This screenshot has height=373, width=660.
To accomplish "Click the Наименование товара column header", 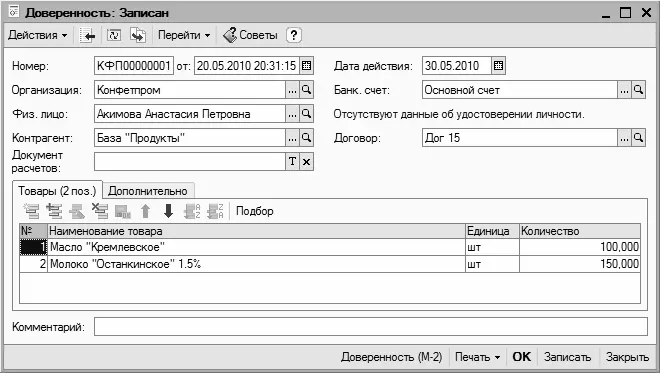I will pyautogui.click(x=256, y=231).
